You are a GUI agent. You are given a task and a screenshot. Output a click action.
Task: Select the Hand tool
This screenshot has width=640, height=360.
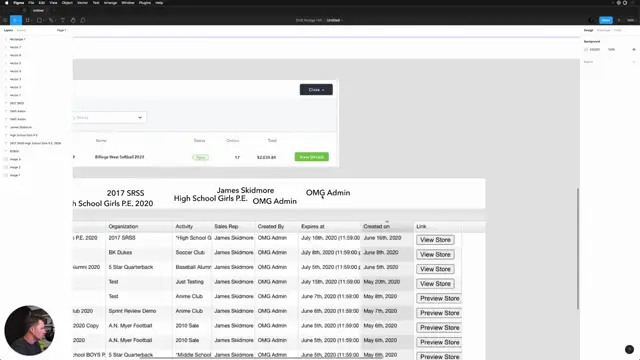point(73,20)
